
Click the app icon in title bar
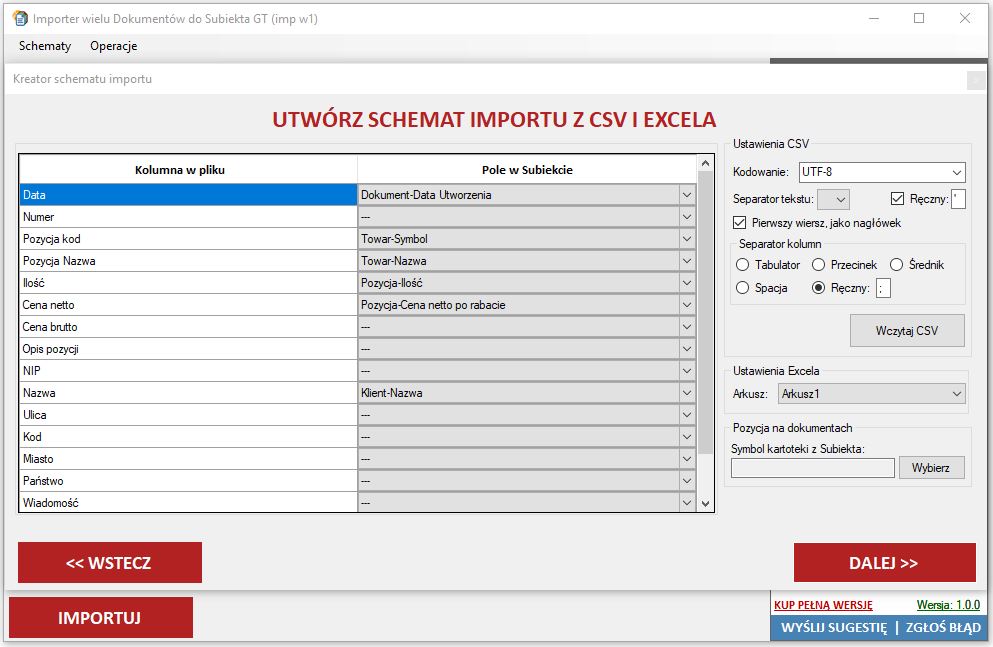pos(19,18)
